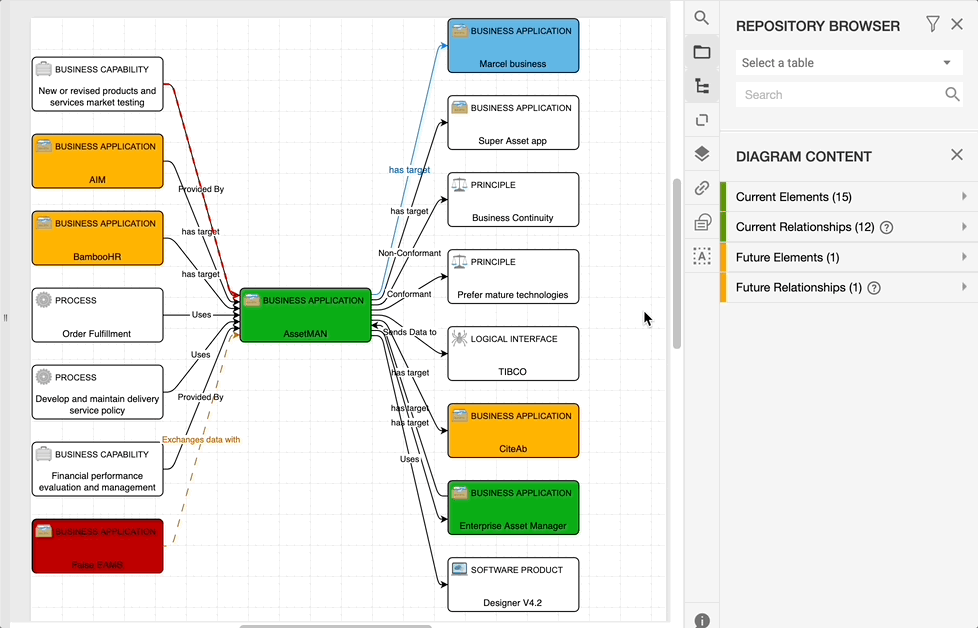This screenshot has height=628, width=978.
Task: Click the horizontal scrollbar under the diagram
Action: tap(336, 626)
